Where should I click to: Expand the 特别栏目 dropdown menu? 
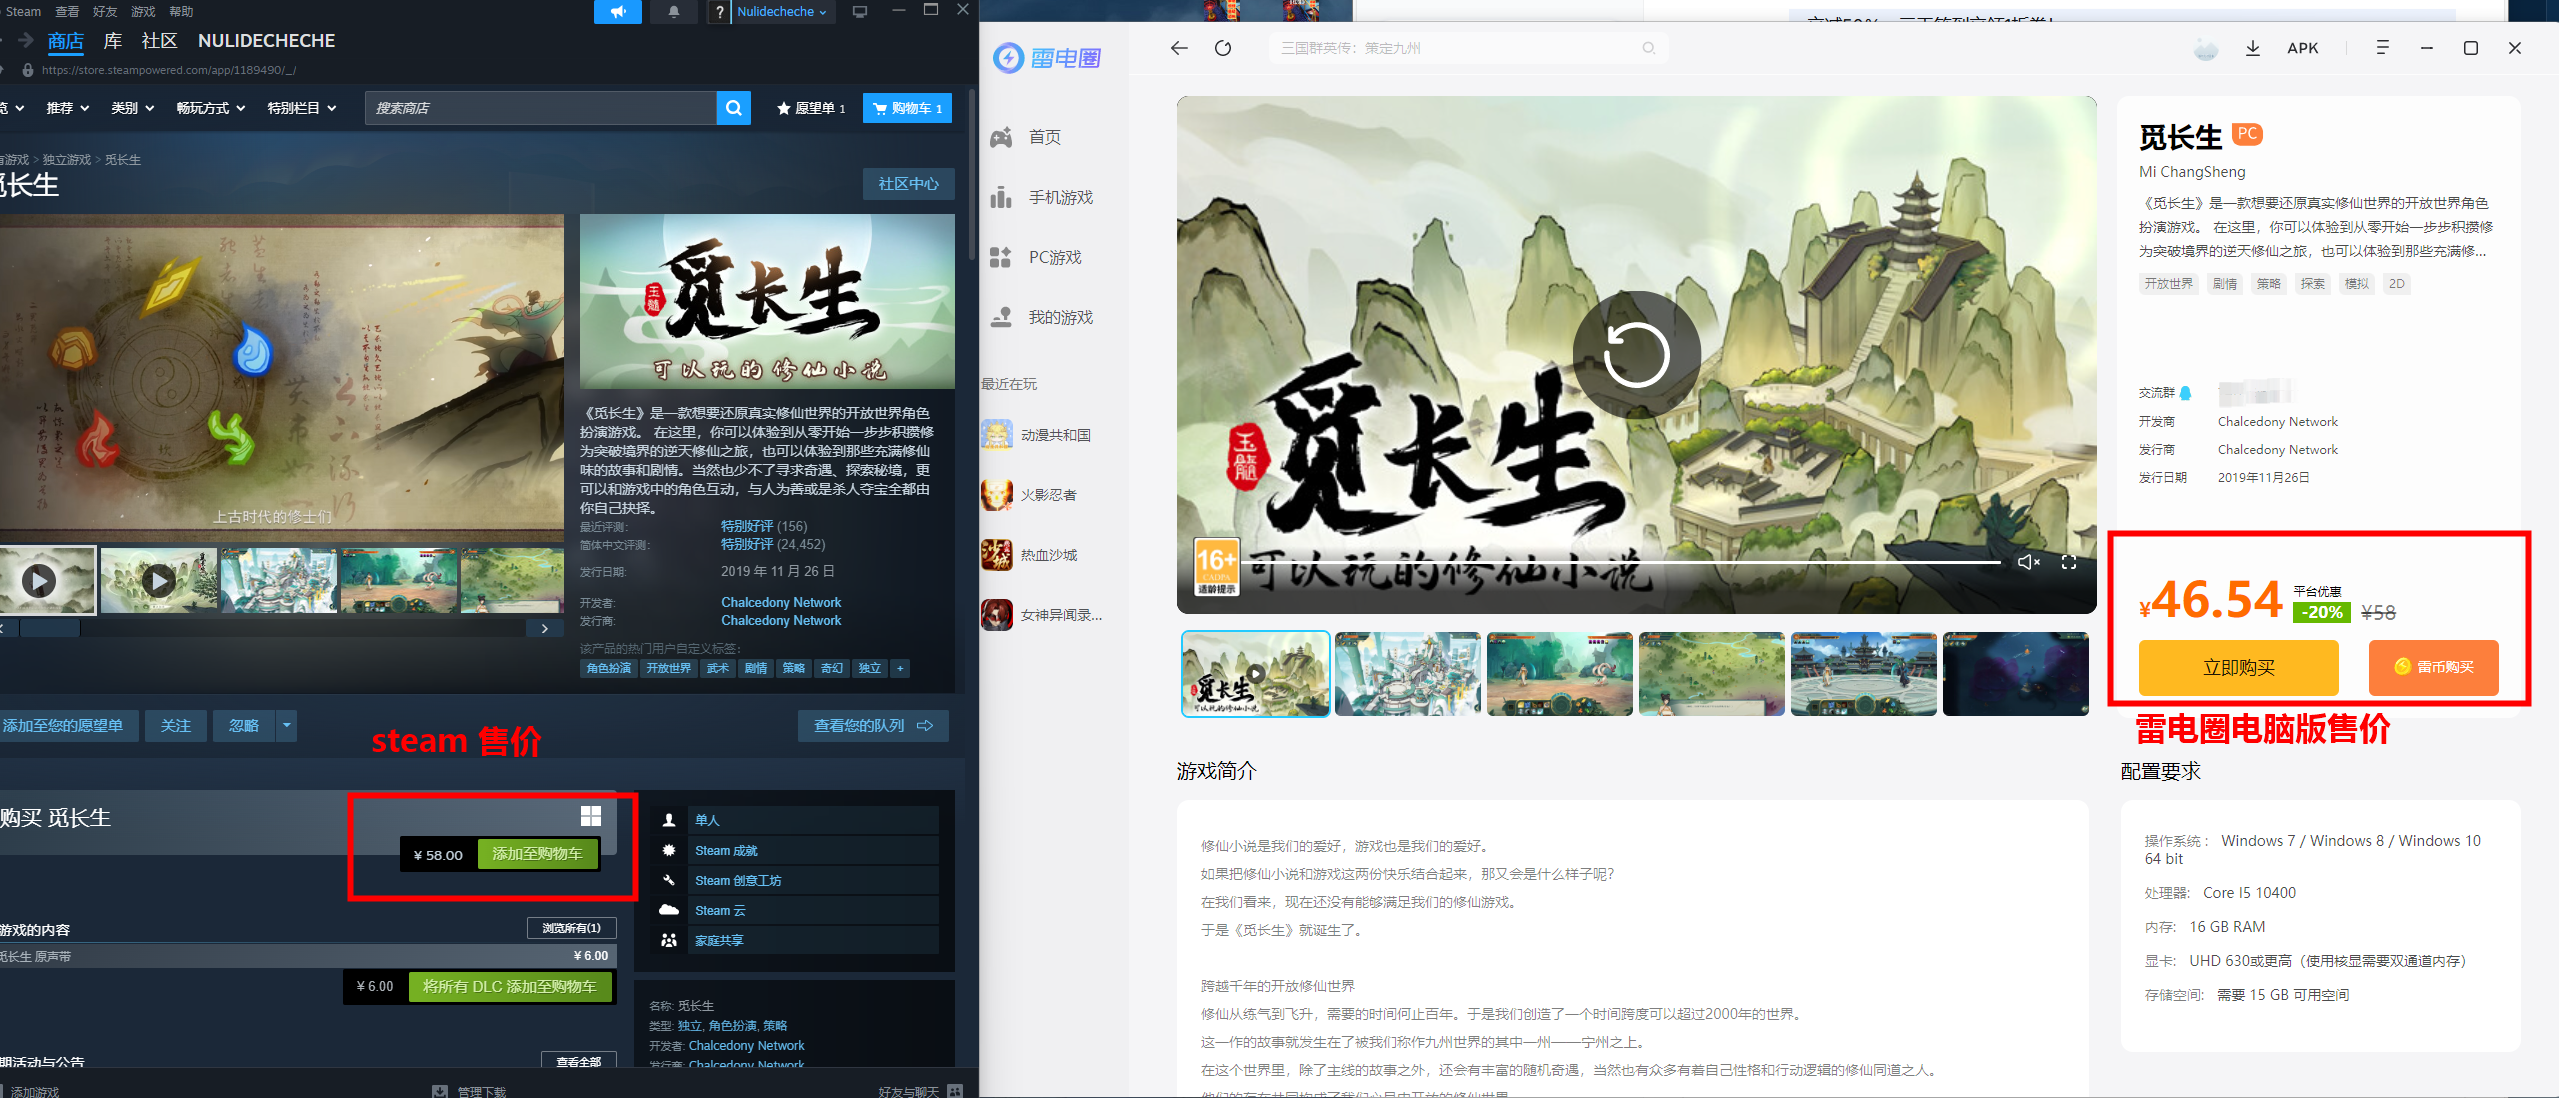click(302, 108)
